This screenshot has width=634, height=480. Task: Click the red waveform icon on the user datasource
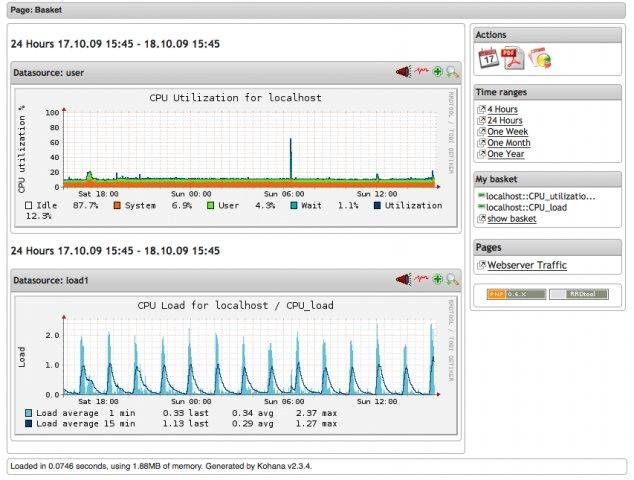point(422,72)
